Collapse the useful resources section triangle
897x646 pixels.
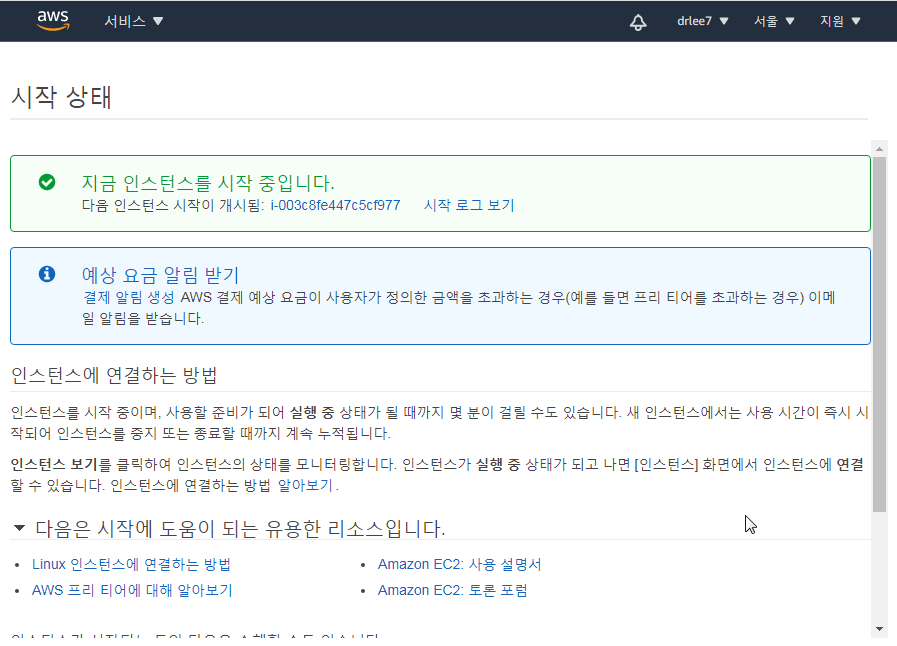coord(19,528)
